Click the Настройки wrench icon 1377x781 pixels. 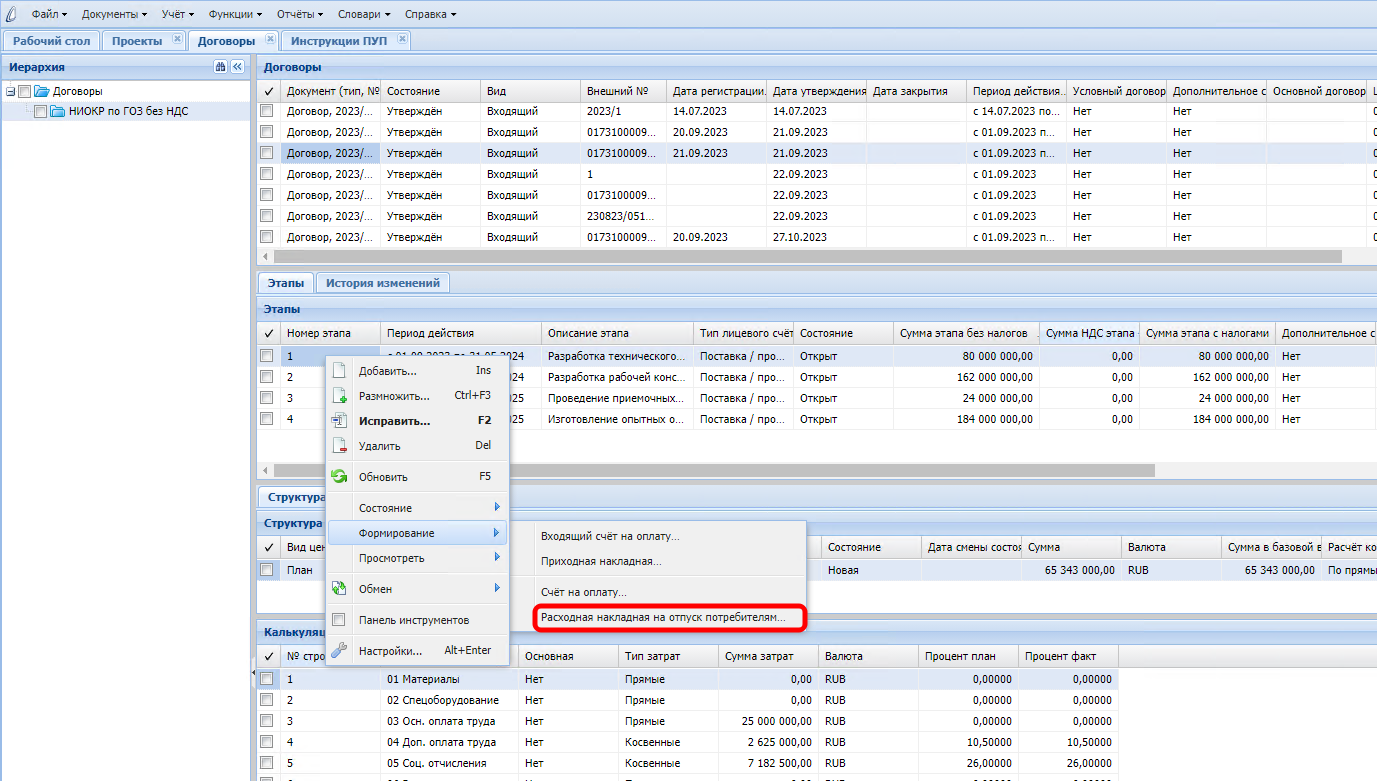[339, 651]
